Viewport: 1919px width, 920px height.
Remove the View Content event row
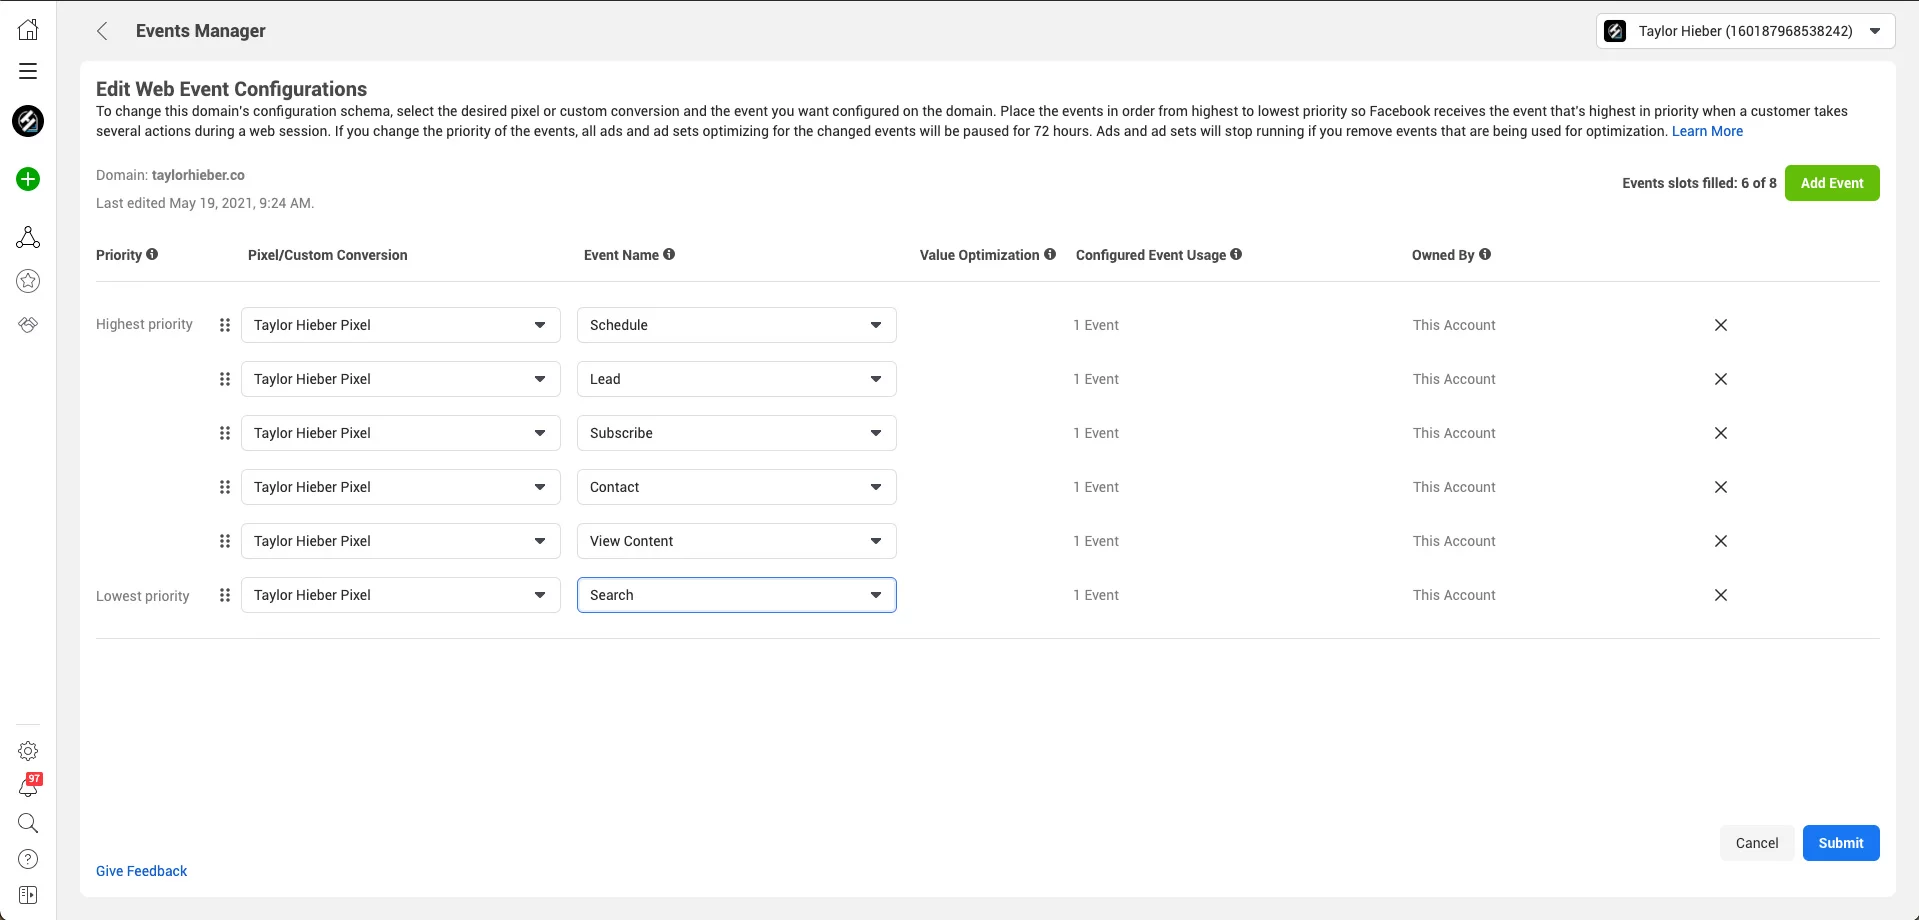point(1720,541)
